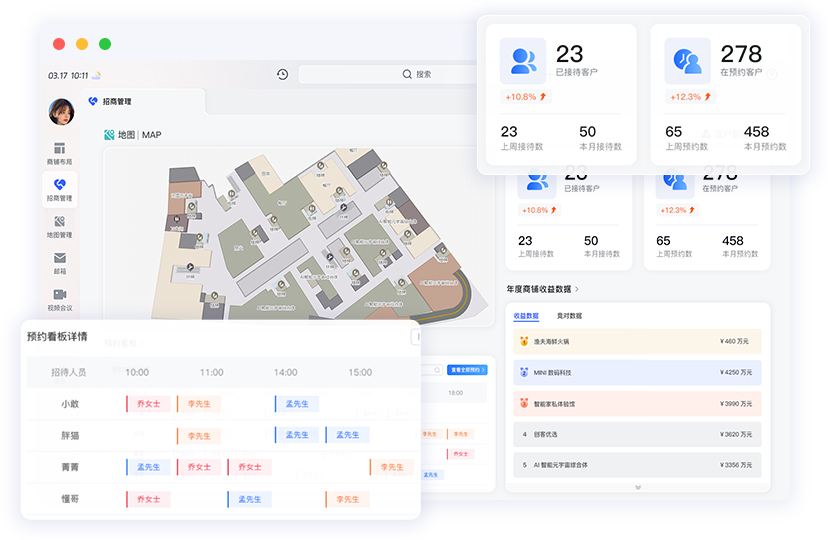Open 商铺布局 in the sidebar
This screenshot has height=540, width=830.
[x=59, y=153]
